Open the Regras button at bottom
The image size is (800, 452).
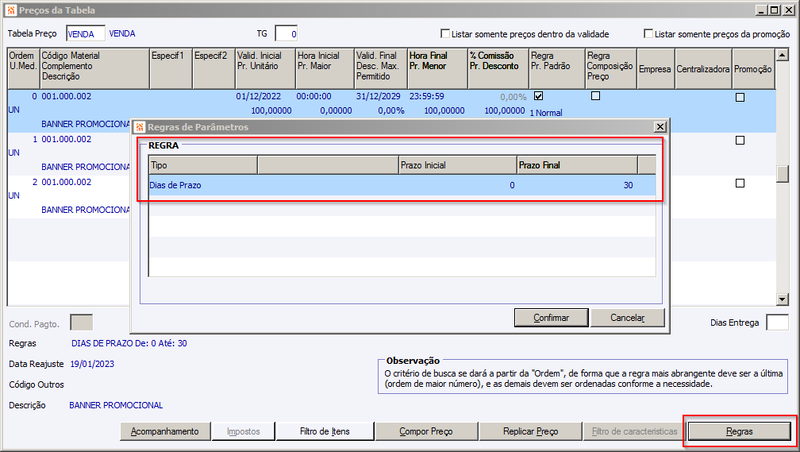[x=739, y=431]
